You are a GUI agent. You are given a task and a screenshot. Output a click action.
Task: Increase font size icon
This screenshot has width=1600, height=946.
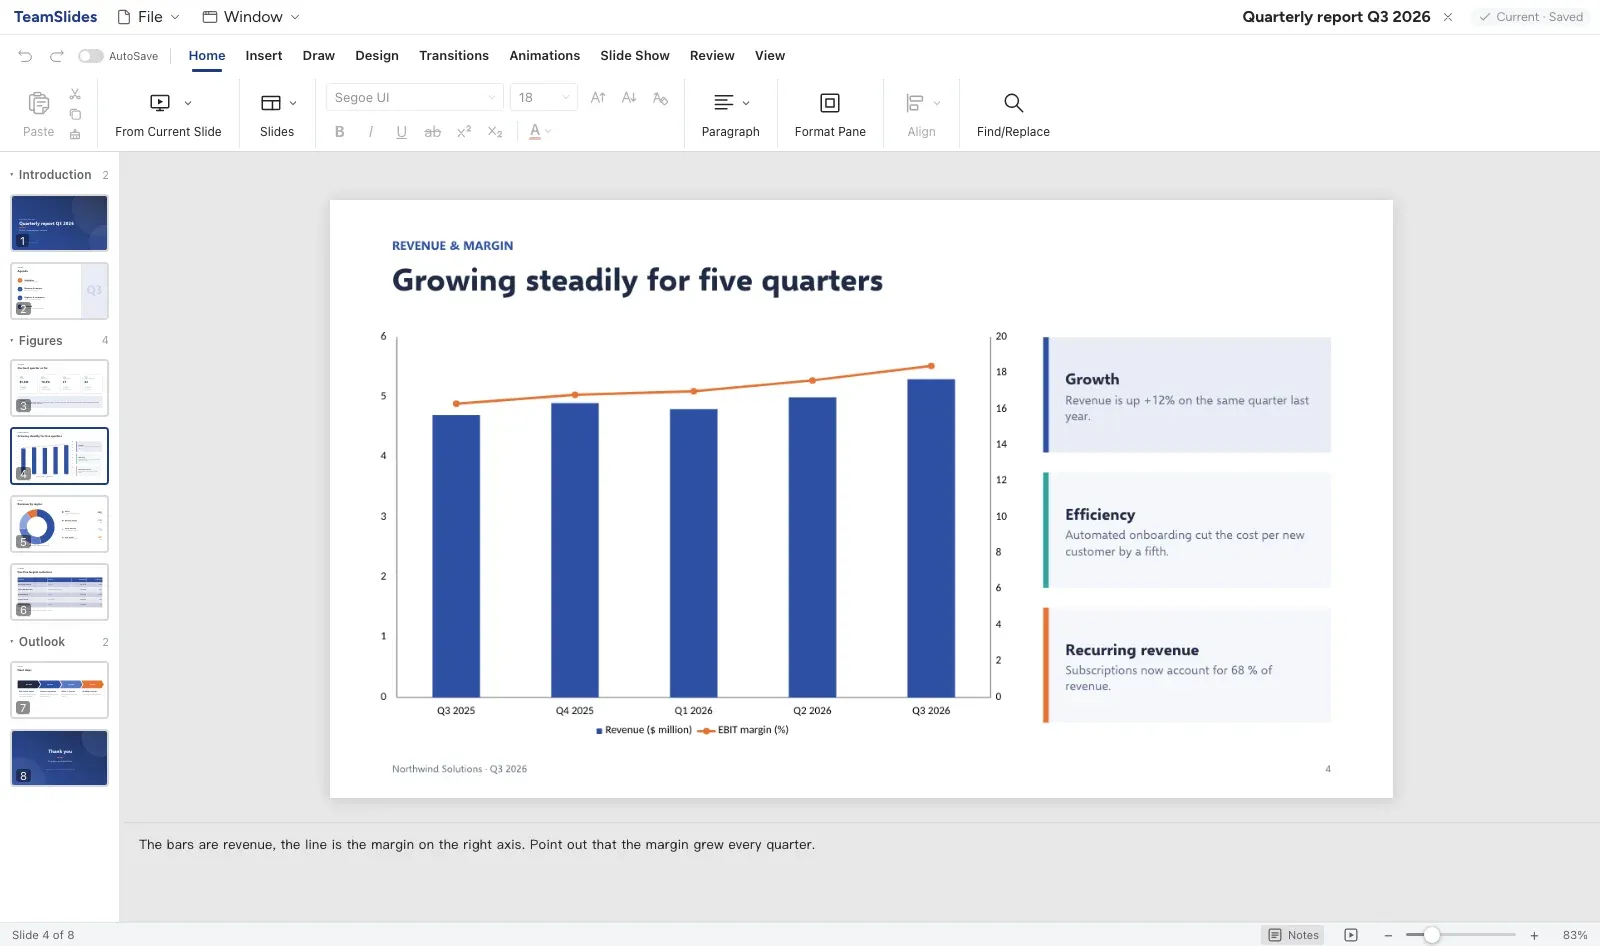coord(598,97)
